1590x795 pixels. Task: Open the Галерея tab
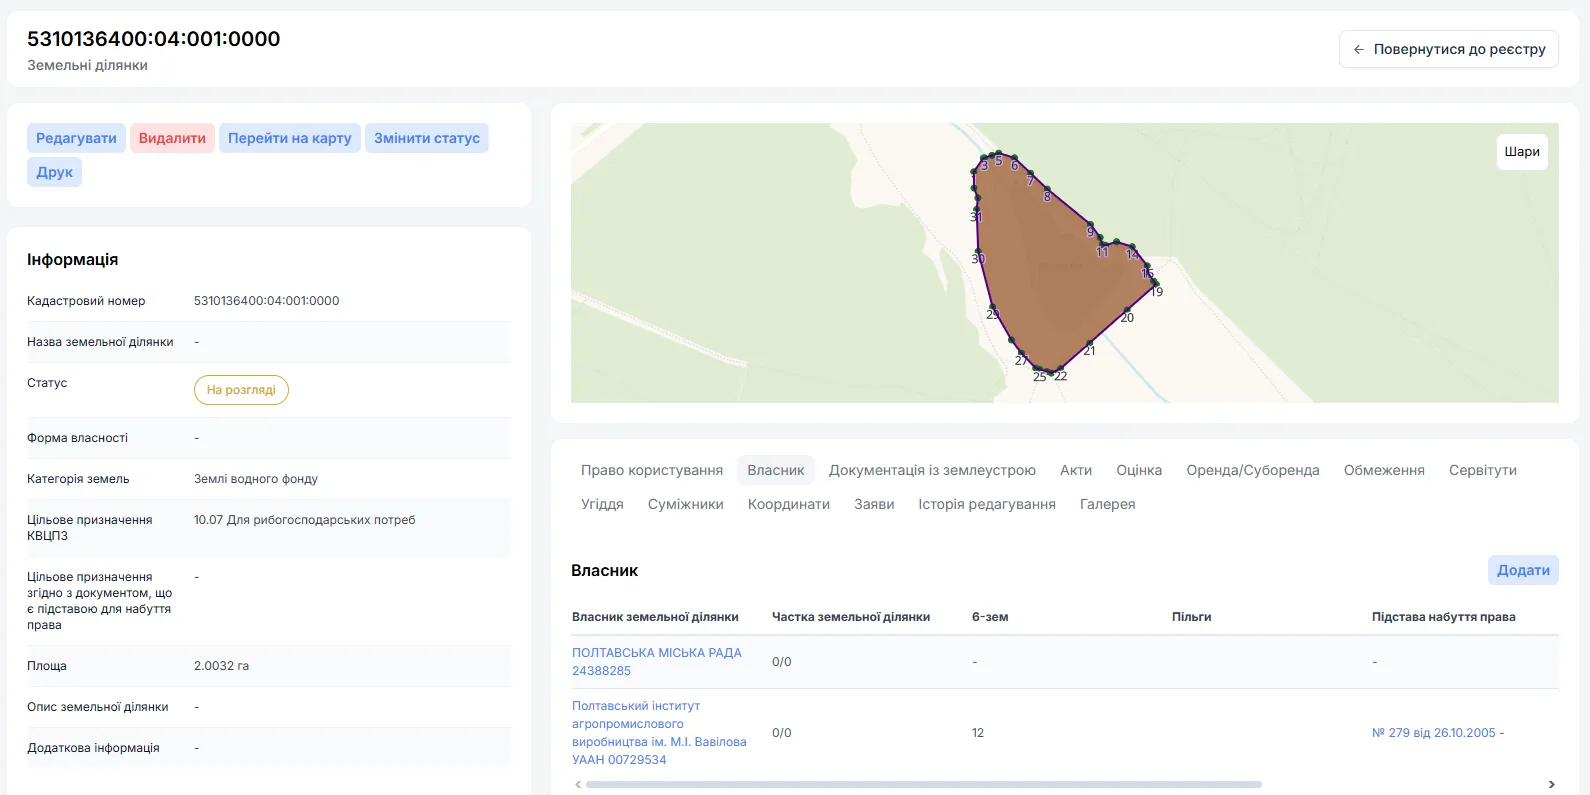1108,504
